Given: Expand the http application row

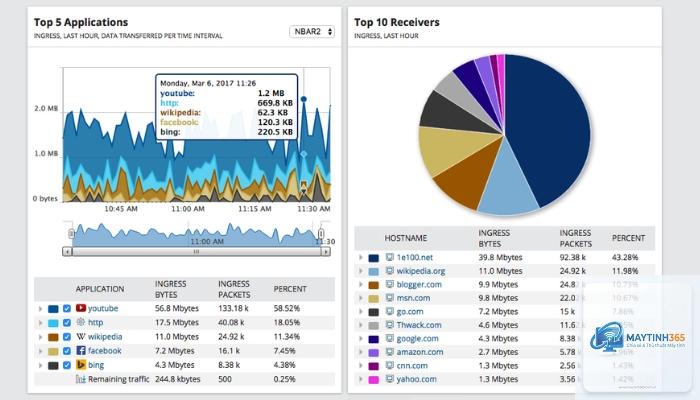Looking at the screenshot, I should (x=40, y=322).
